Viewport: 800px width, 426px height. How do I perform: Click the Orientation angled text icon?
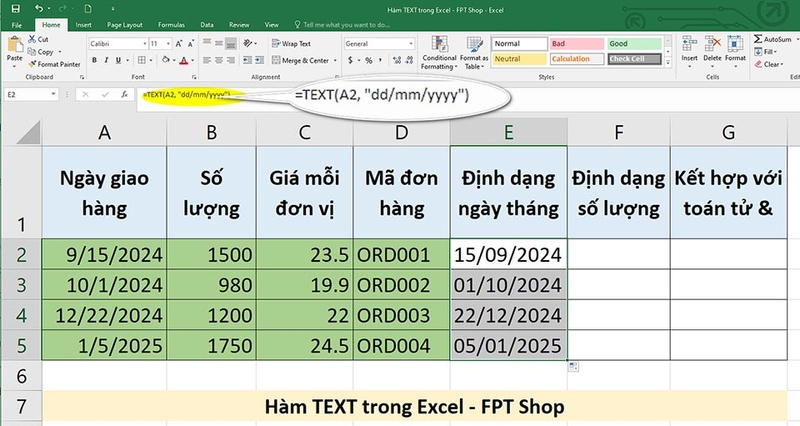pos(248,43)
